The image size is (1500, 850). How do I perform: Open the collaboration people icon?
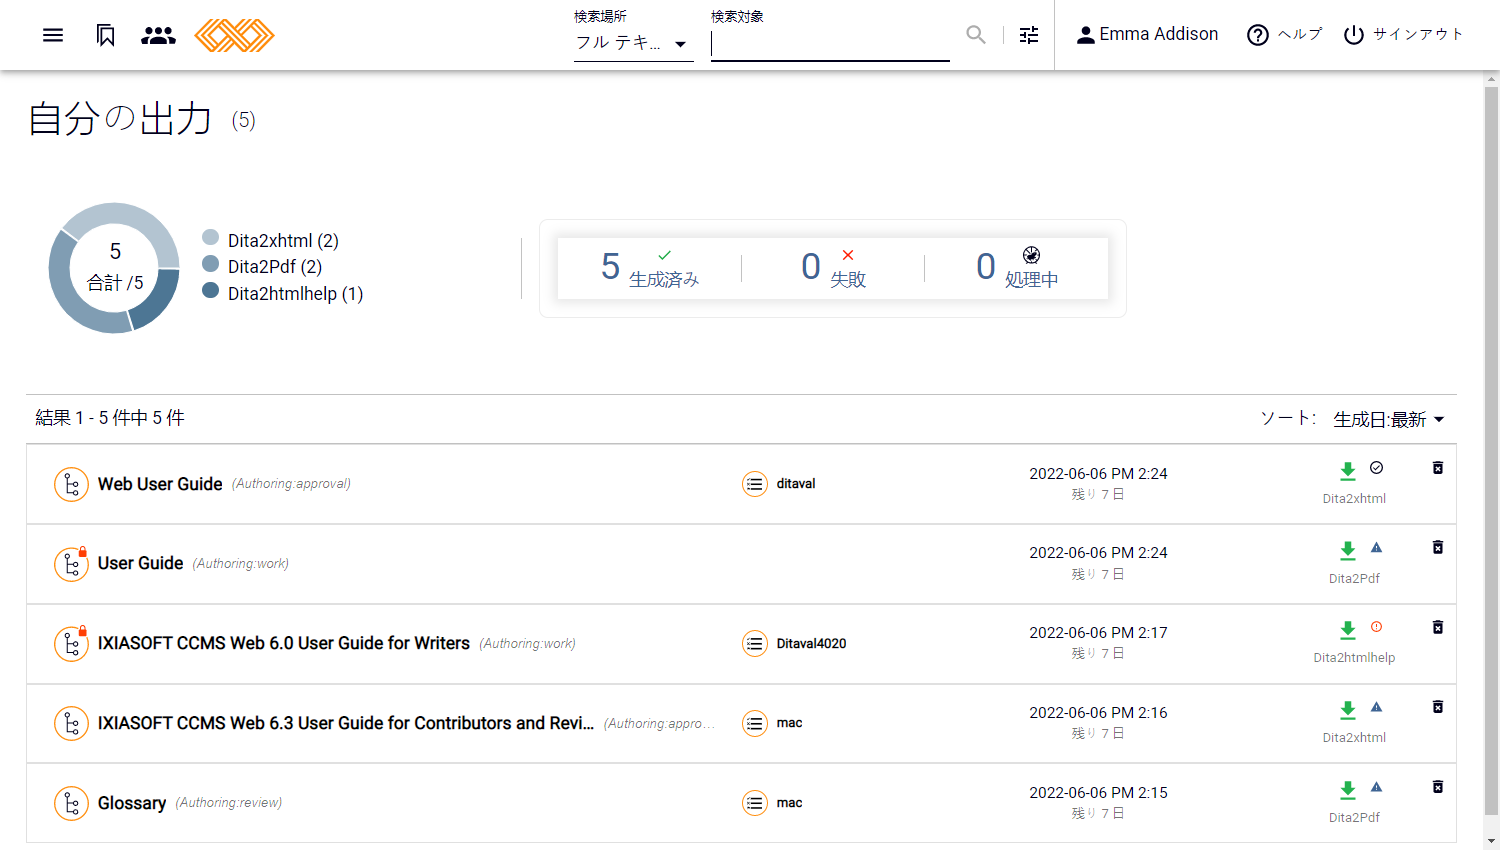(x=158, y=35)
